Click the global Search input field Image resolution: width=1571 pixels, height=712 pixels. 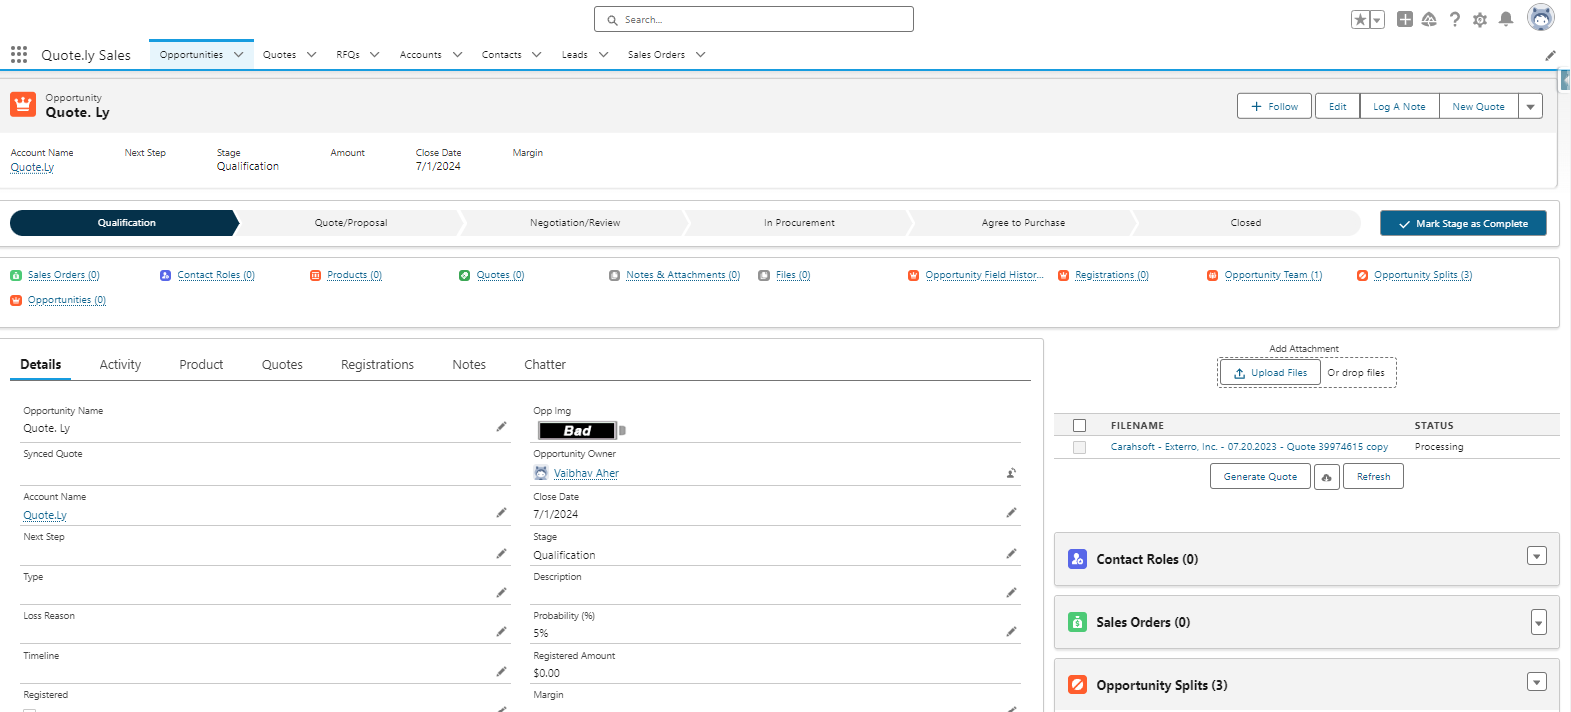pos(754,19)
